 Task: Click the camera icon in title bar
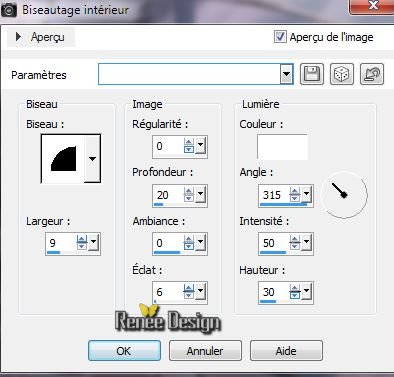click(9, 10)
